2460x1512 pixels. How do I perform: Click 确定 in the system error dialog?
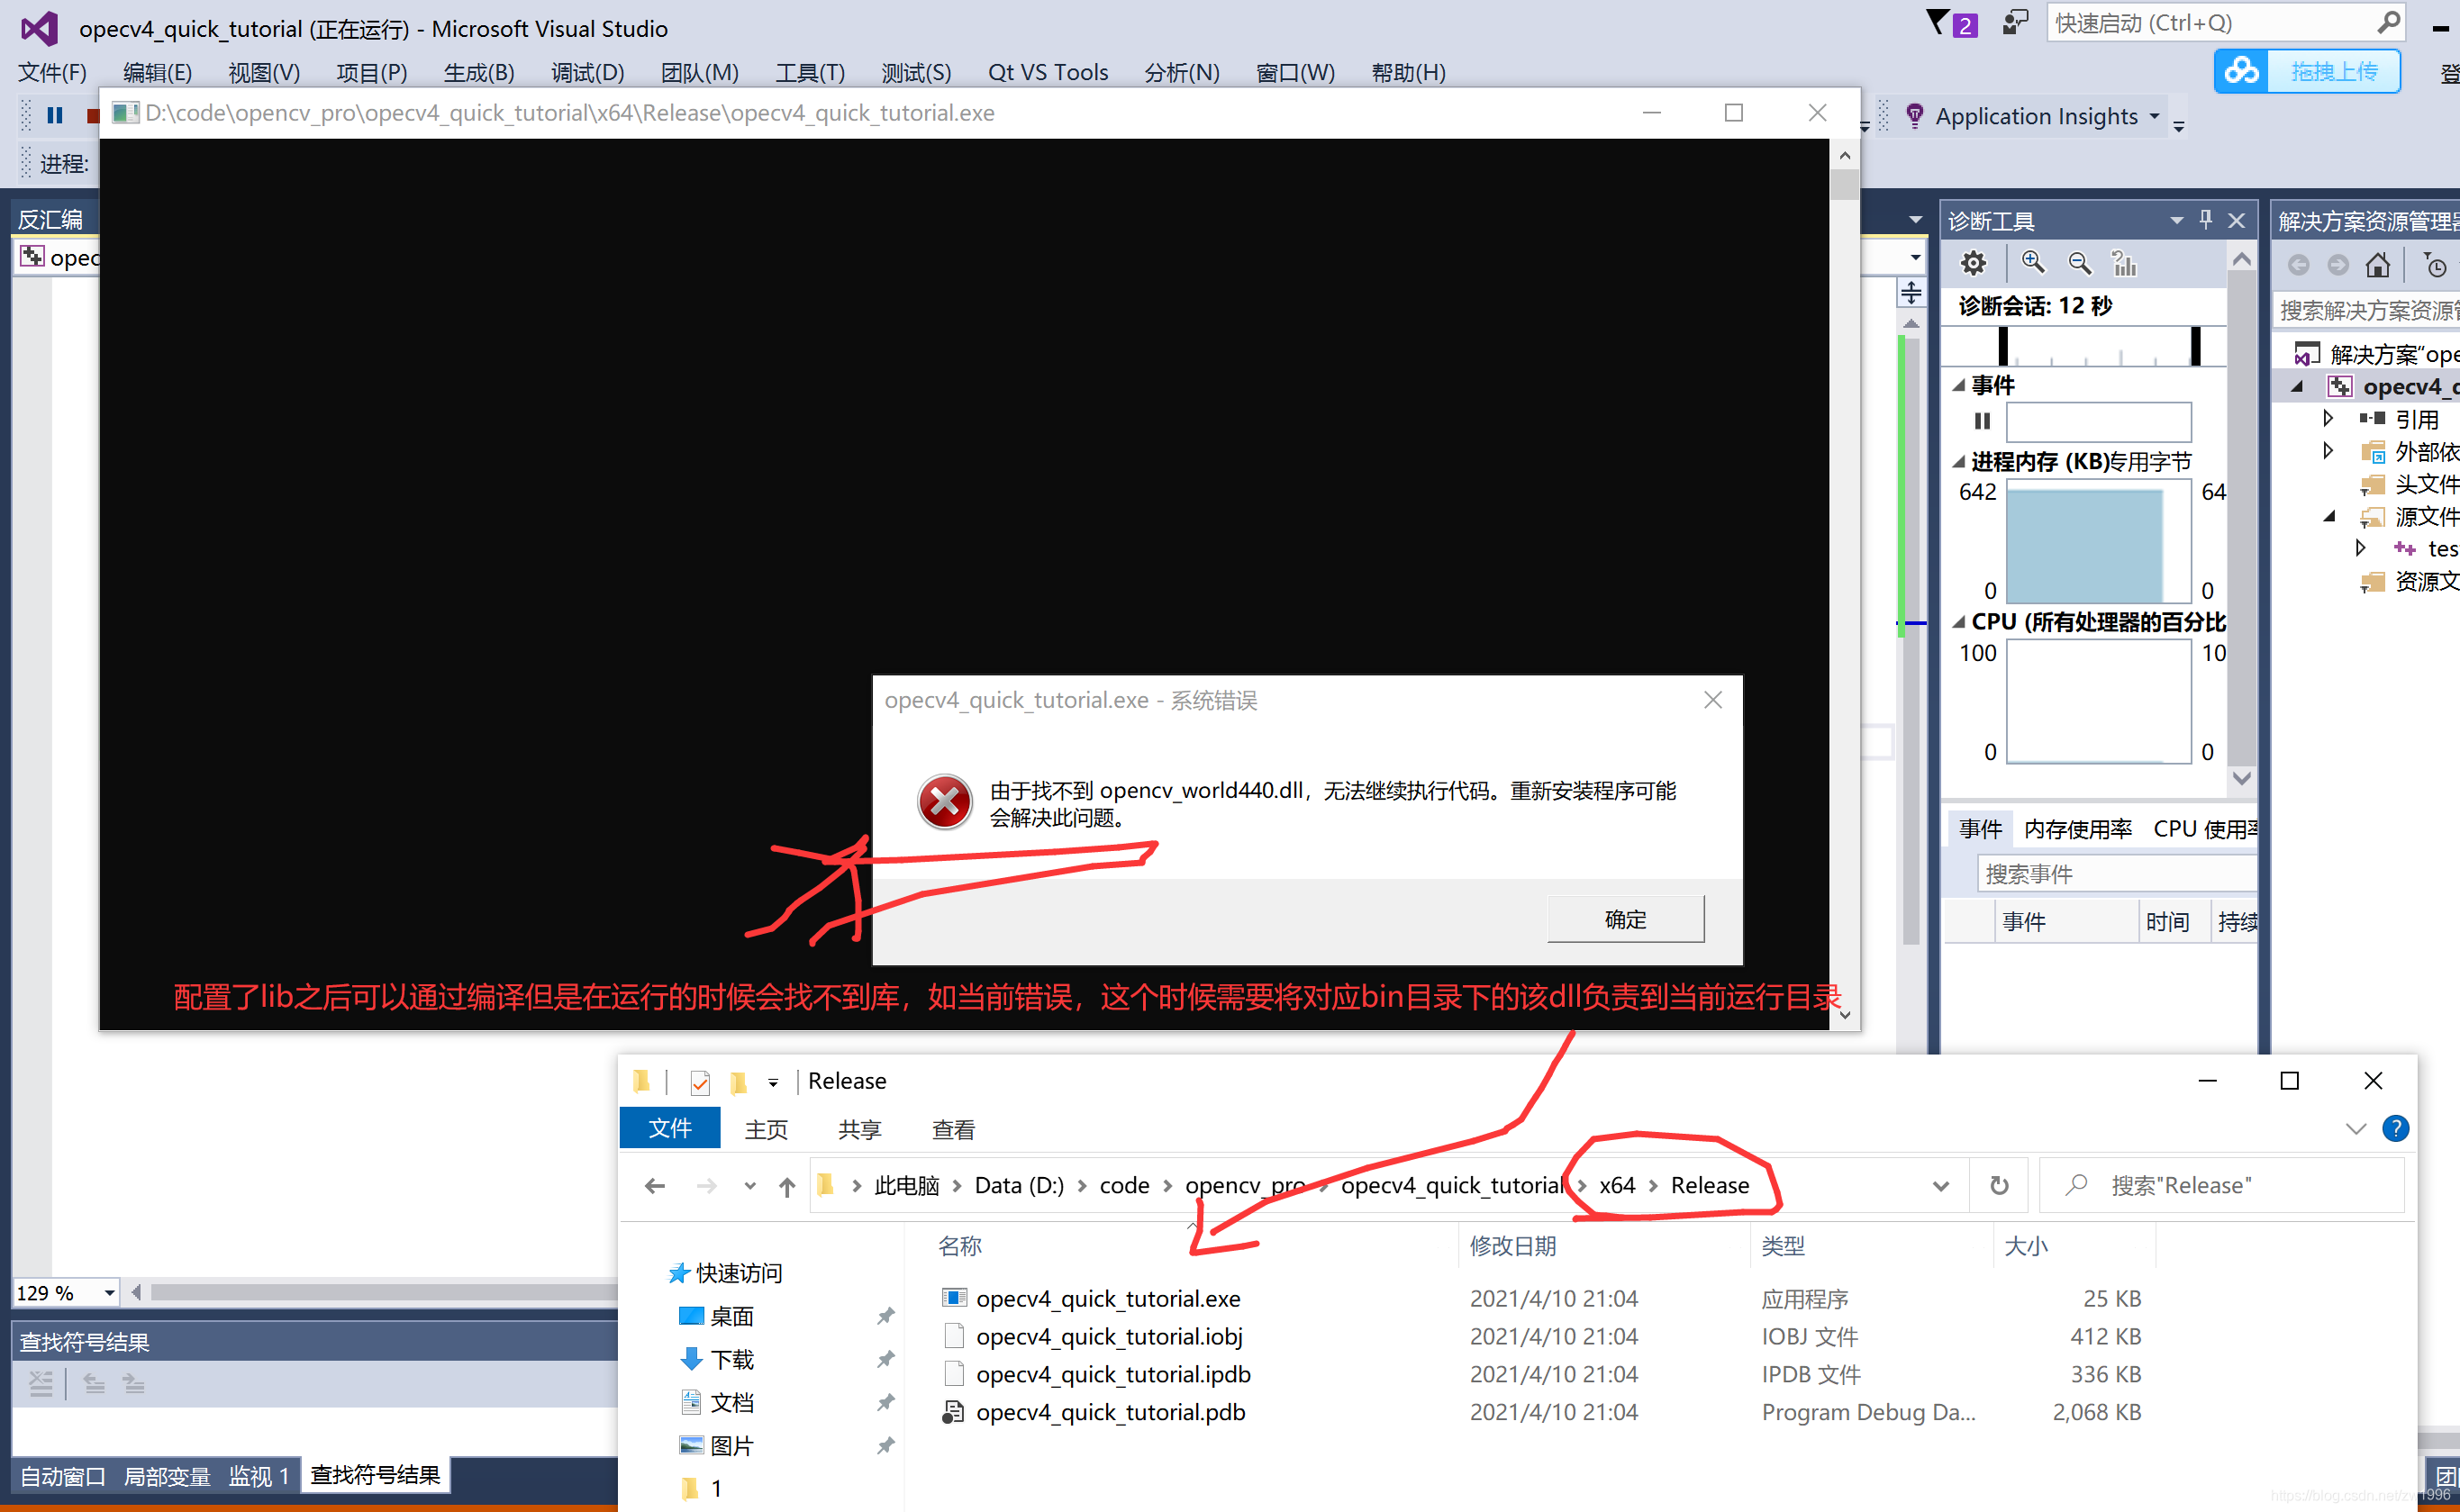pos(1625,918)
